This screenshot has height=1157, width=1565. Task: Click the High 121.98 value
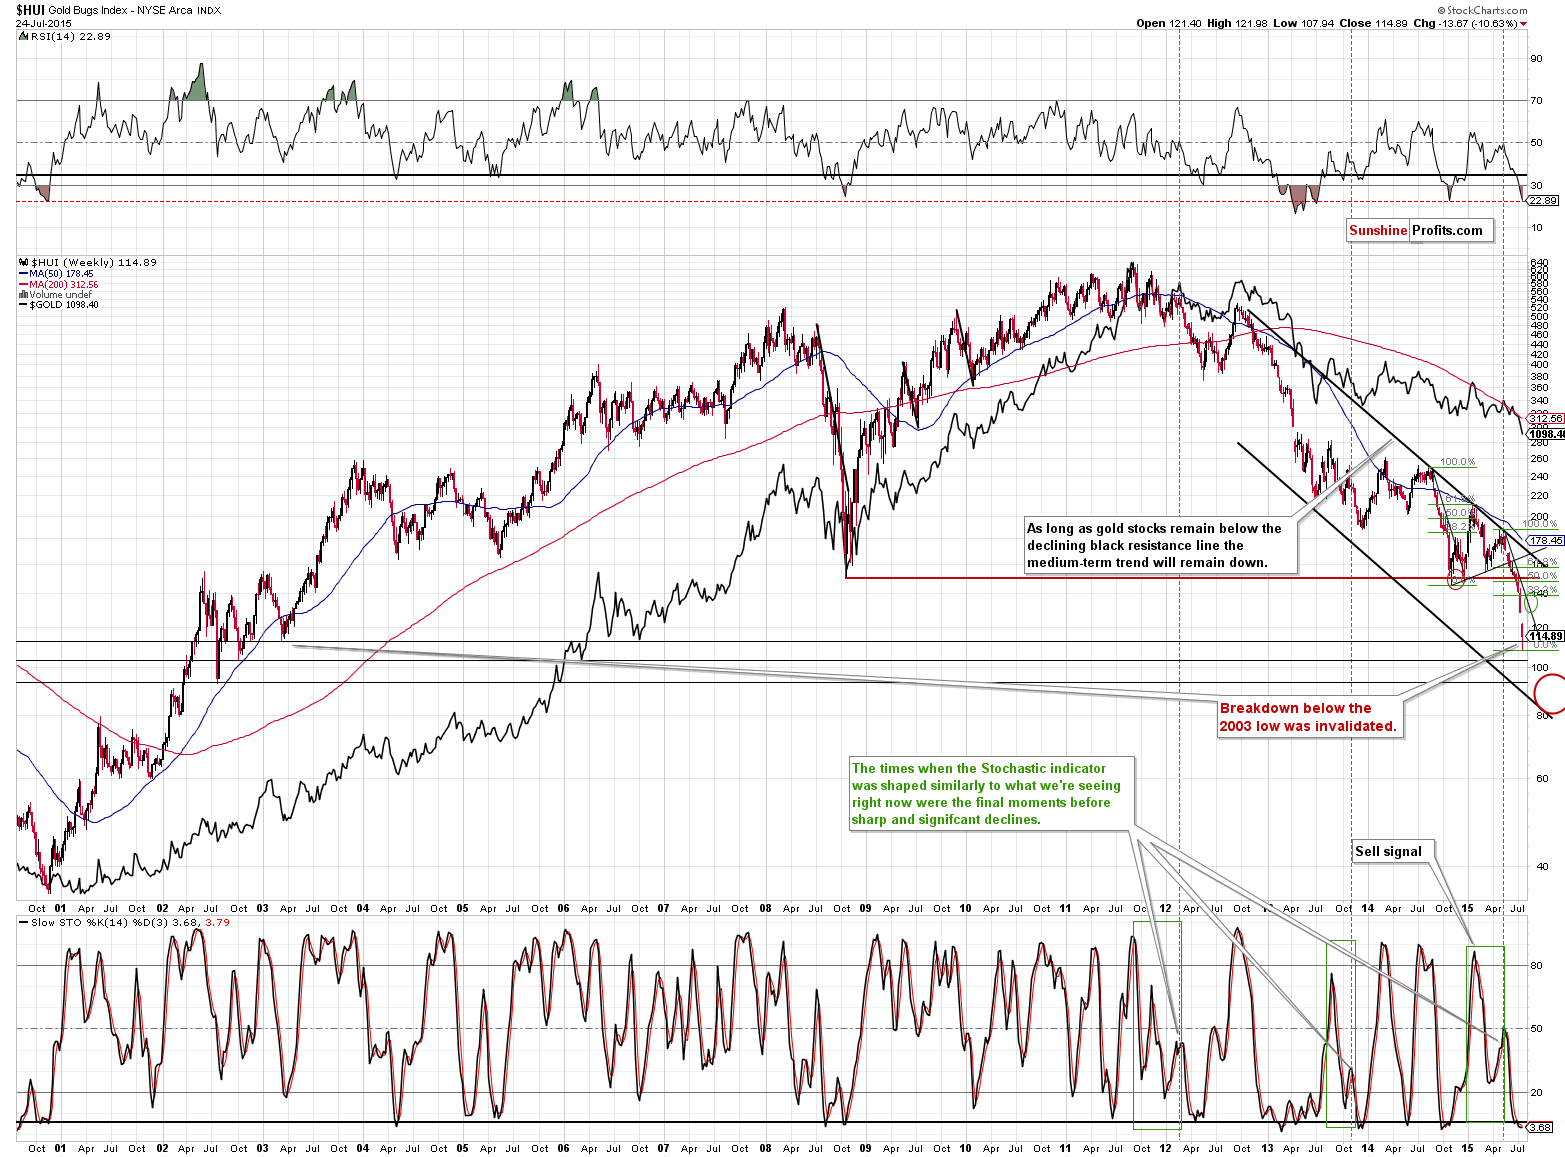(1236, 23)
